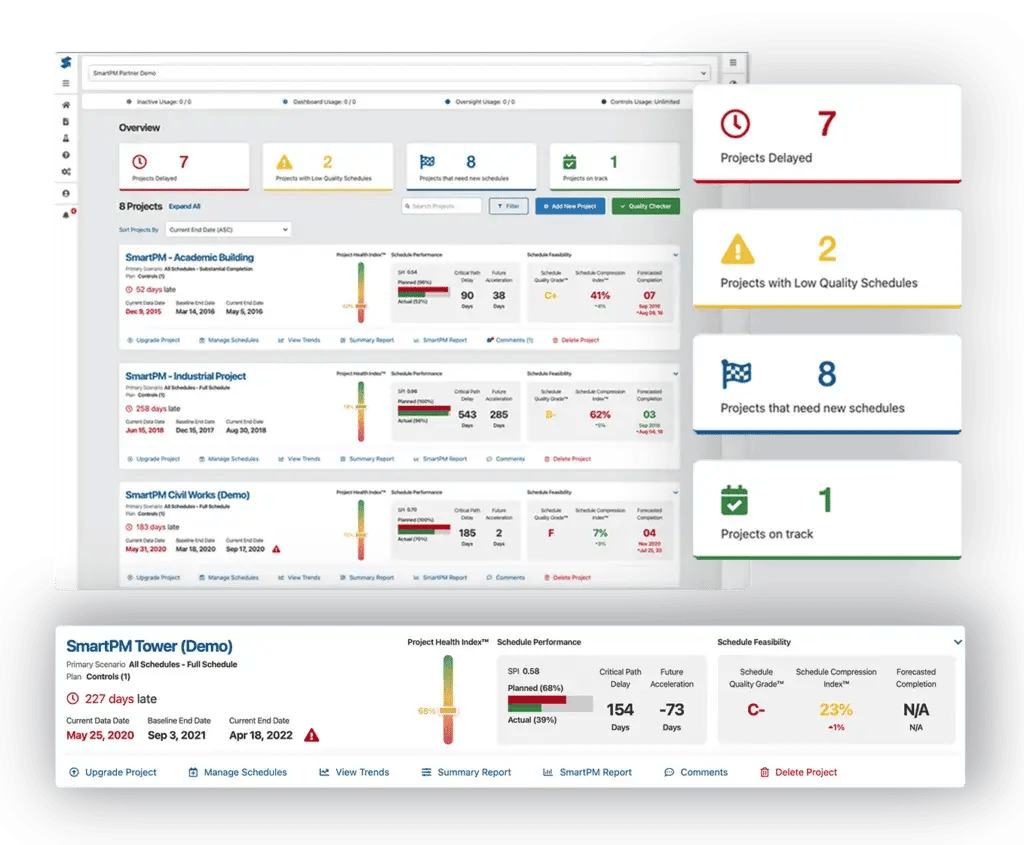Click the top-right hamburger menu icon

(733, 62)
